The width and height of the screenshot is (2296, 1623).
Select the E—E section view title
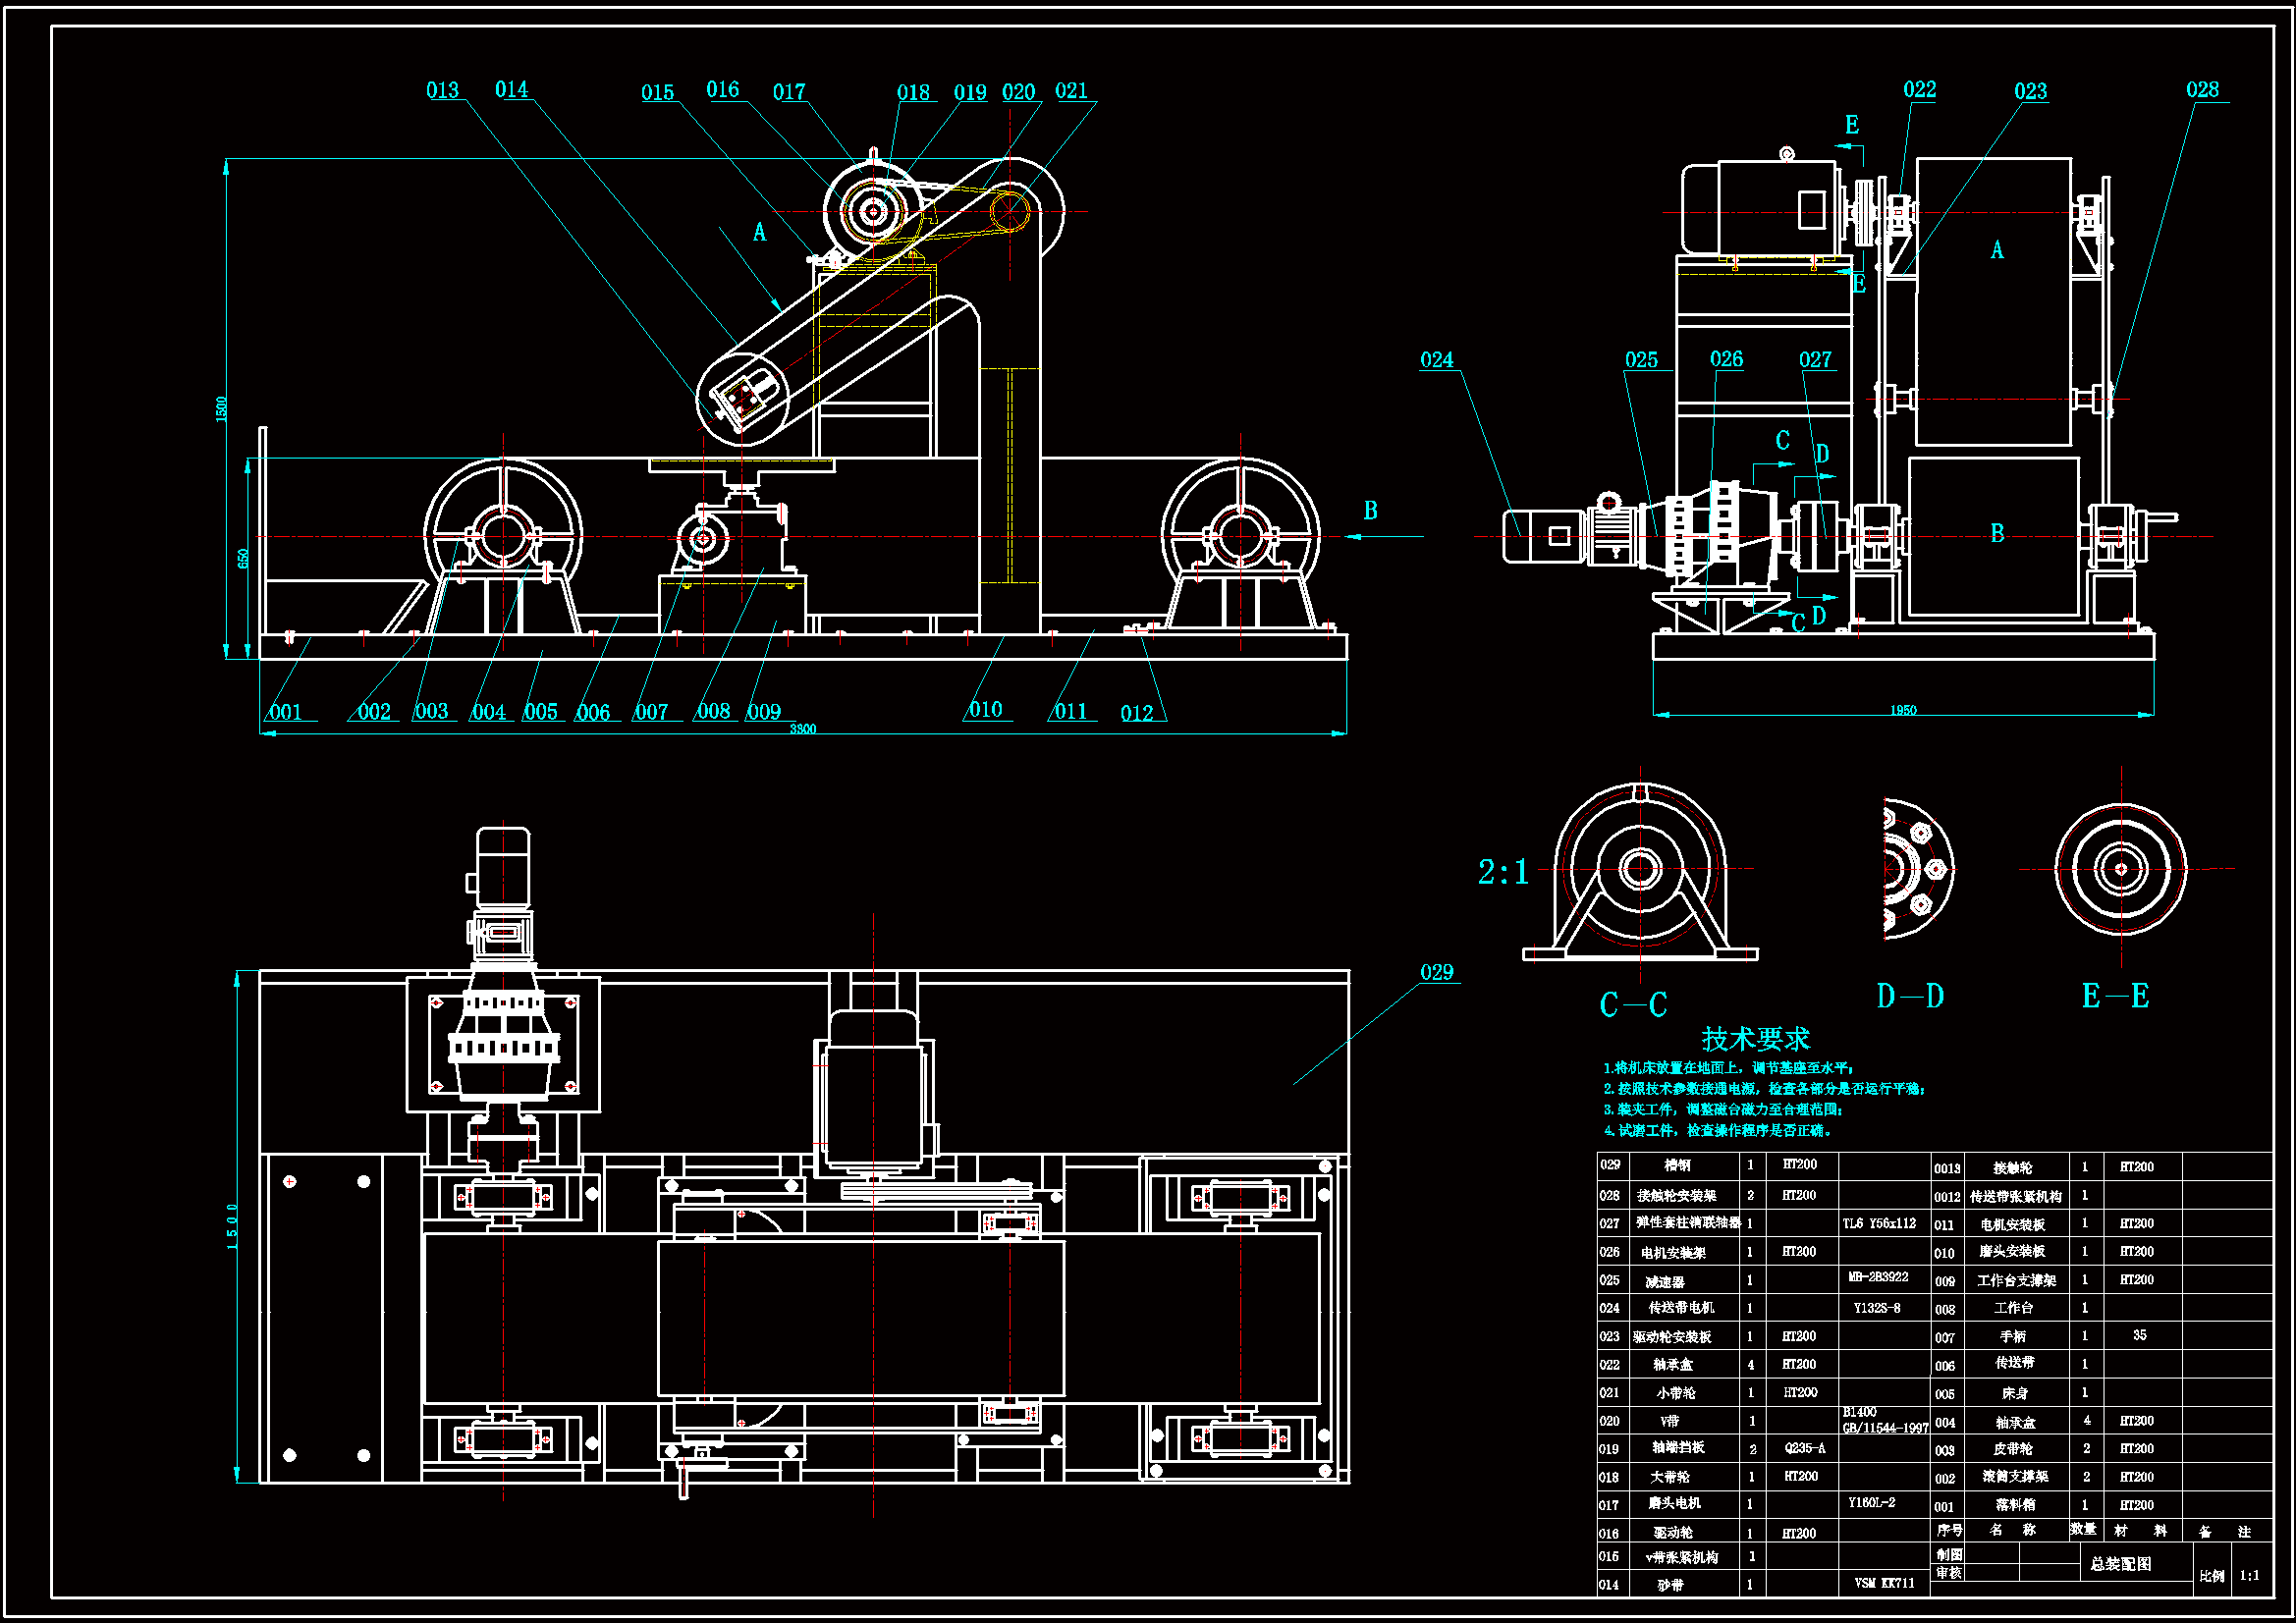coord(2114,996)
